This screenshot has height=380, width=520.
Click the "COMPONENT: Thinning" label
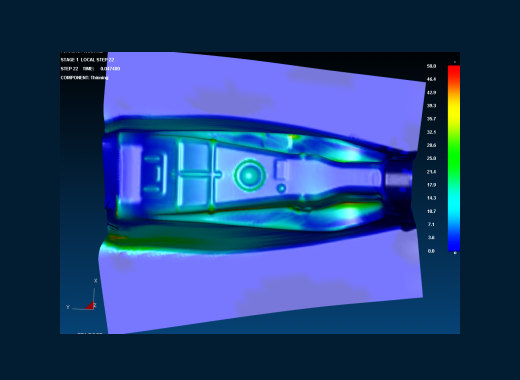tap(84, 78)
